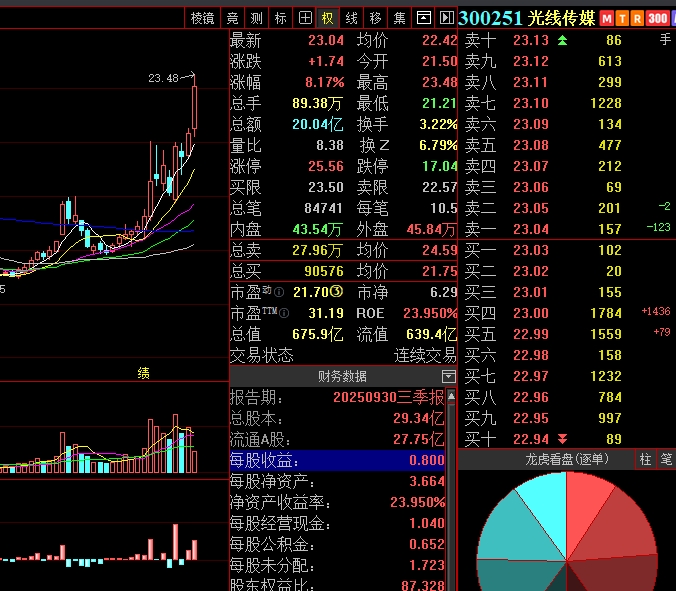Click the window layout icon in toolbar
The width and height of the screenshot is (676, 591).
423,18
